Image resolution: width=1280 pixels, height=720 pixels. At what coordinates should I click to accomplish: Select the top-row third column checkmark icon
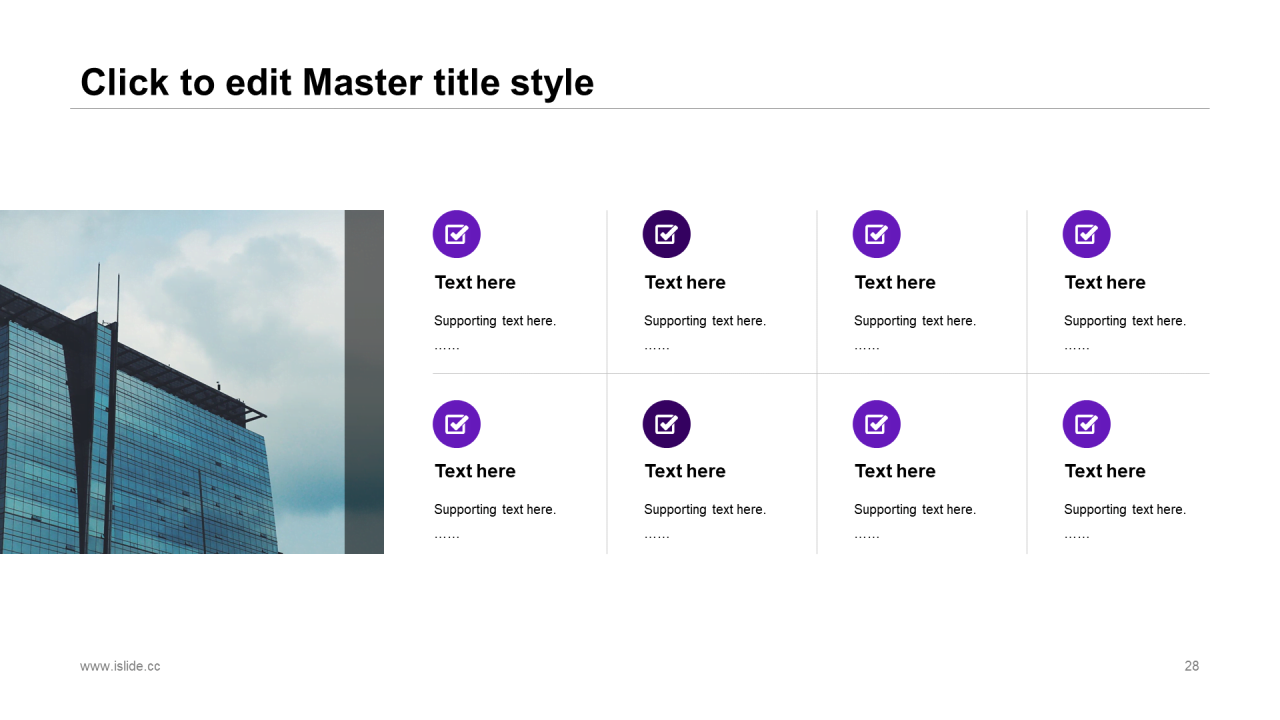pyautogui.click(x=876, y=234)
